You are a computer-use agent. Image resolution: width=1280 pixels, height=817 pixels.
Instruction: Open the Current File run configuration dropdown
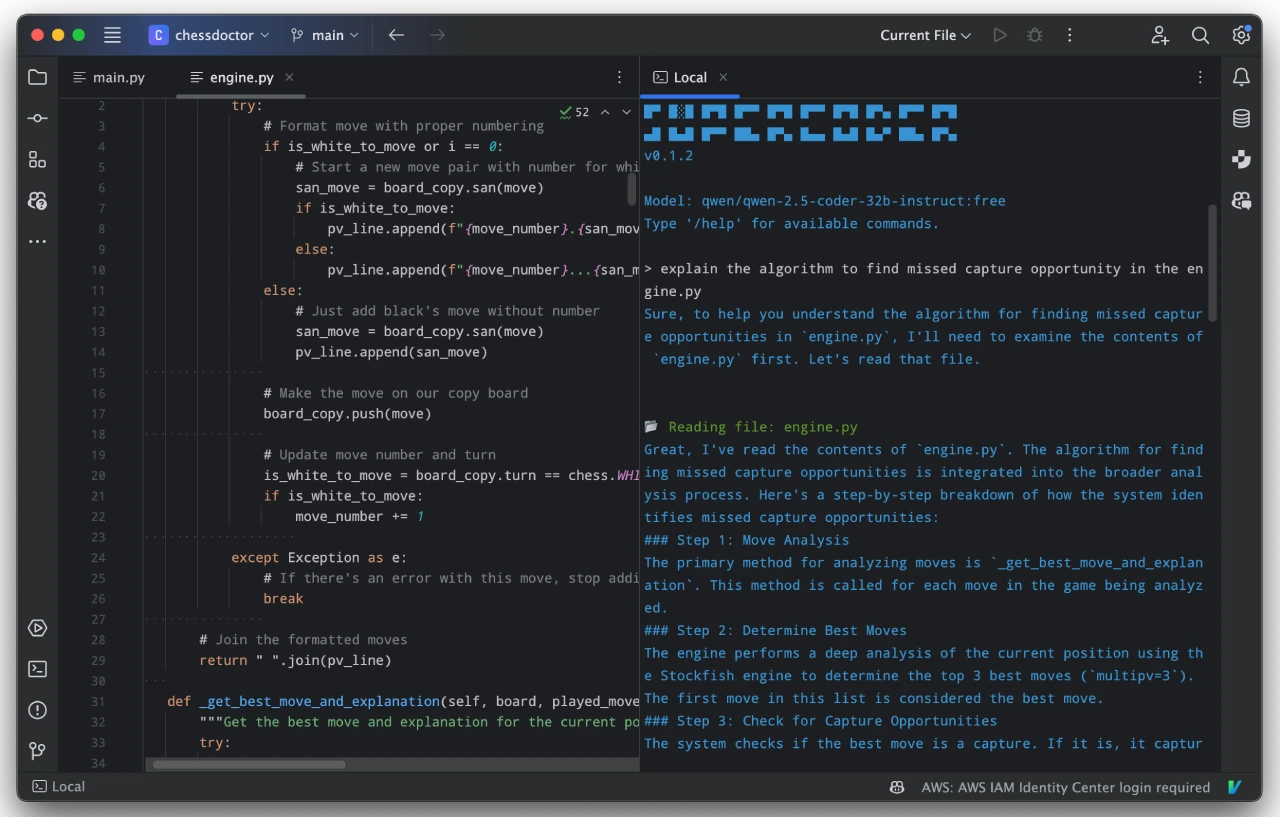(x=925, y=35)
